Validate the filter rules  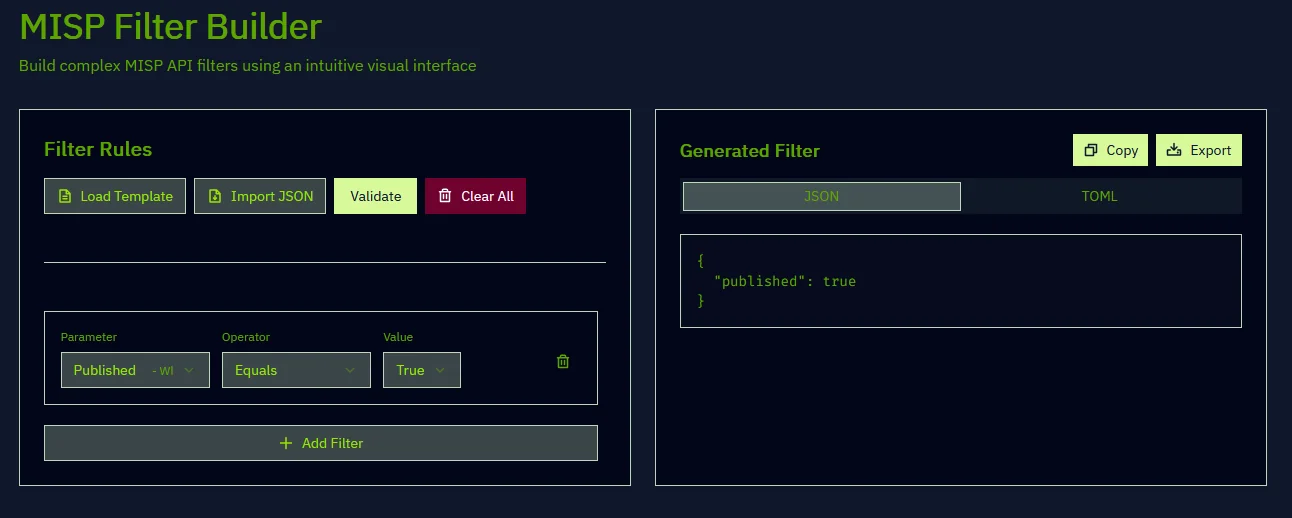tap(375, 196)
